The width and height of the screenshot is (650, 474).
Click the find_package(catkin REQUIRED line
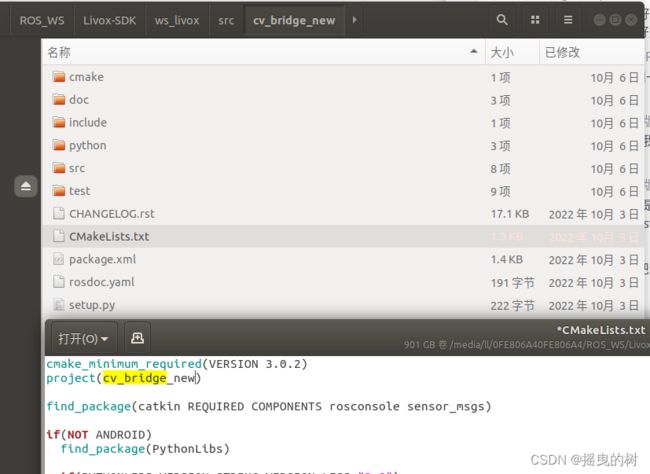(269, 406)
